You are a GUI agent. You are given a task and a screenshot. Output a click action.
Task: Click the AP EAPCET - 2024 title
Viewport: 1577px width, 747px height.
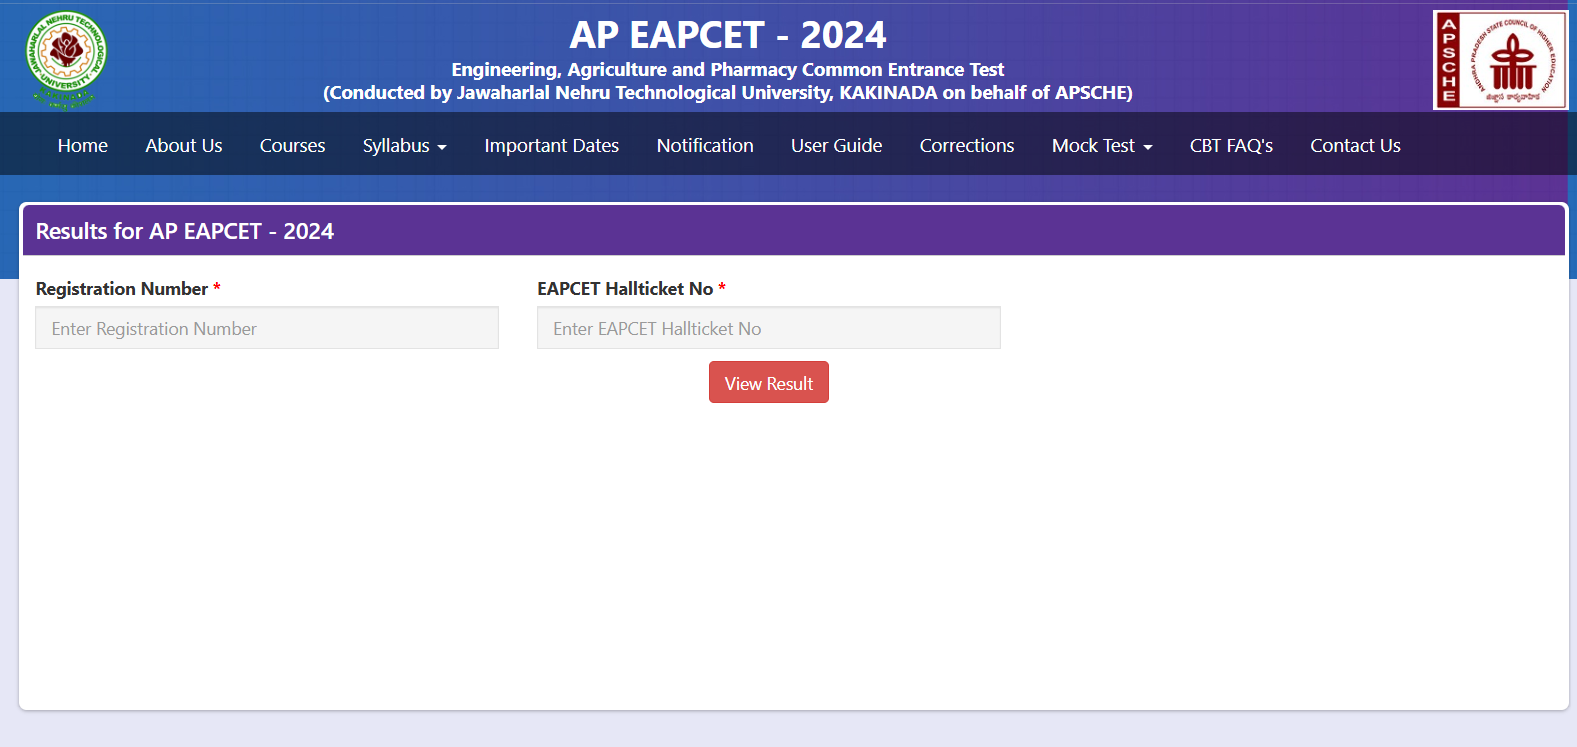pos(728,35)
